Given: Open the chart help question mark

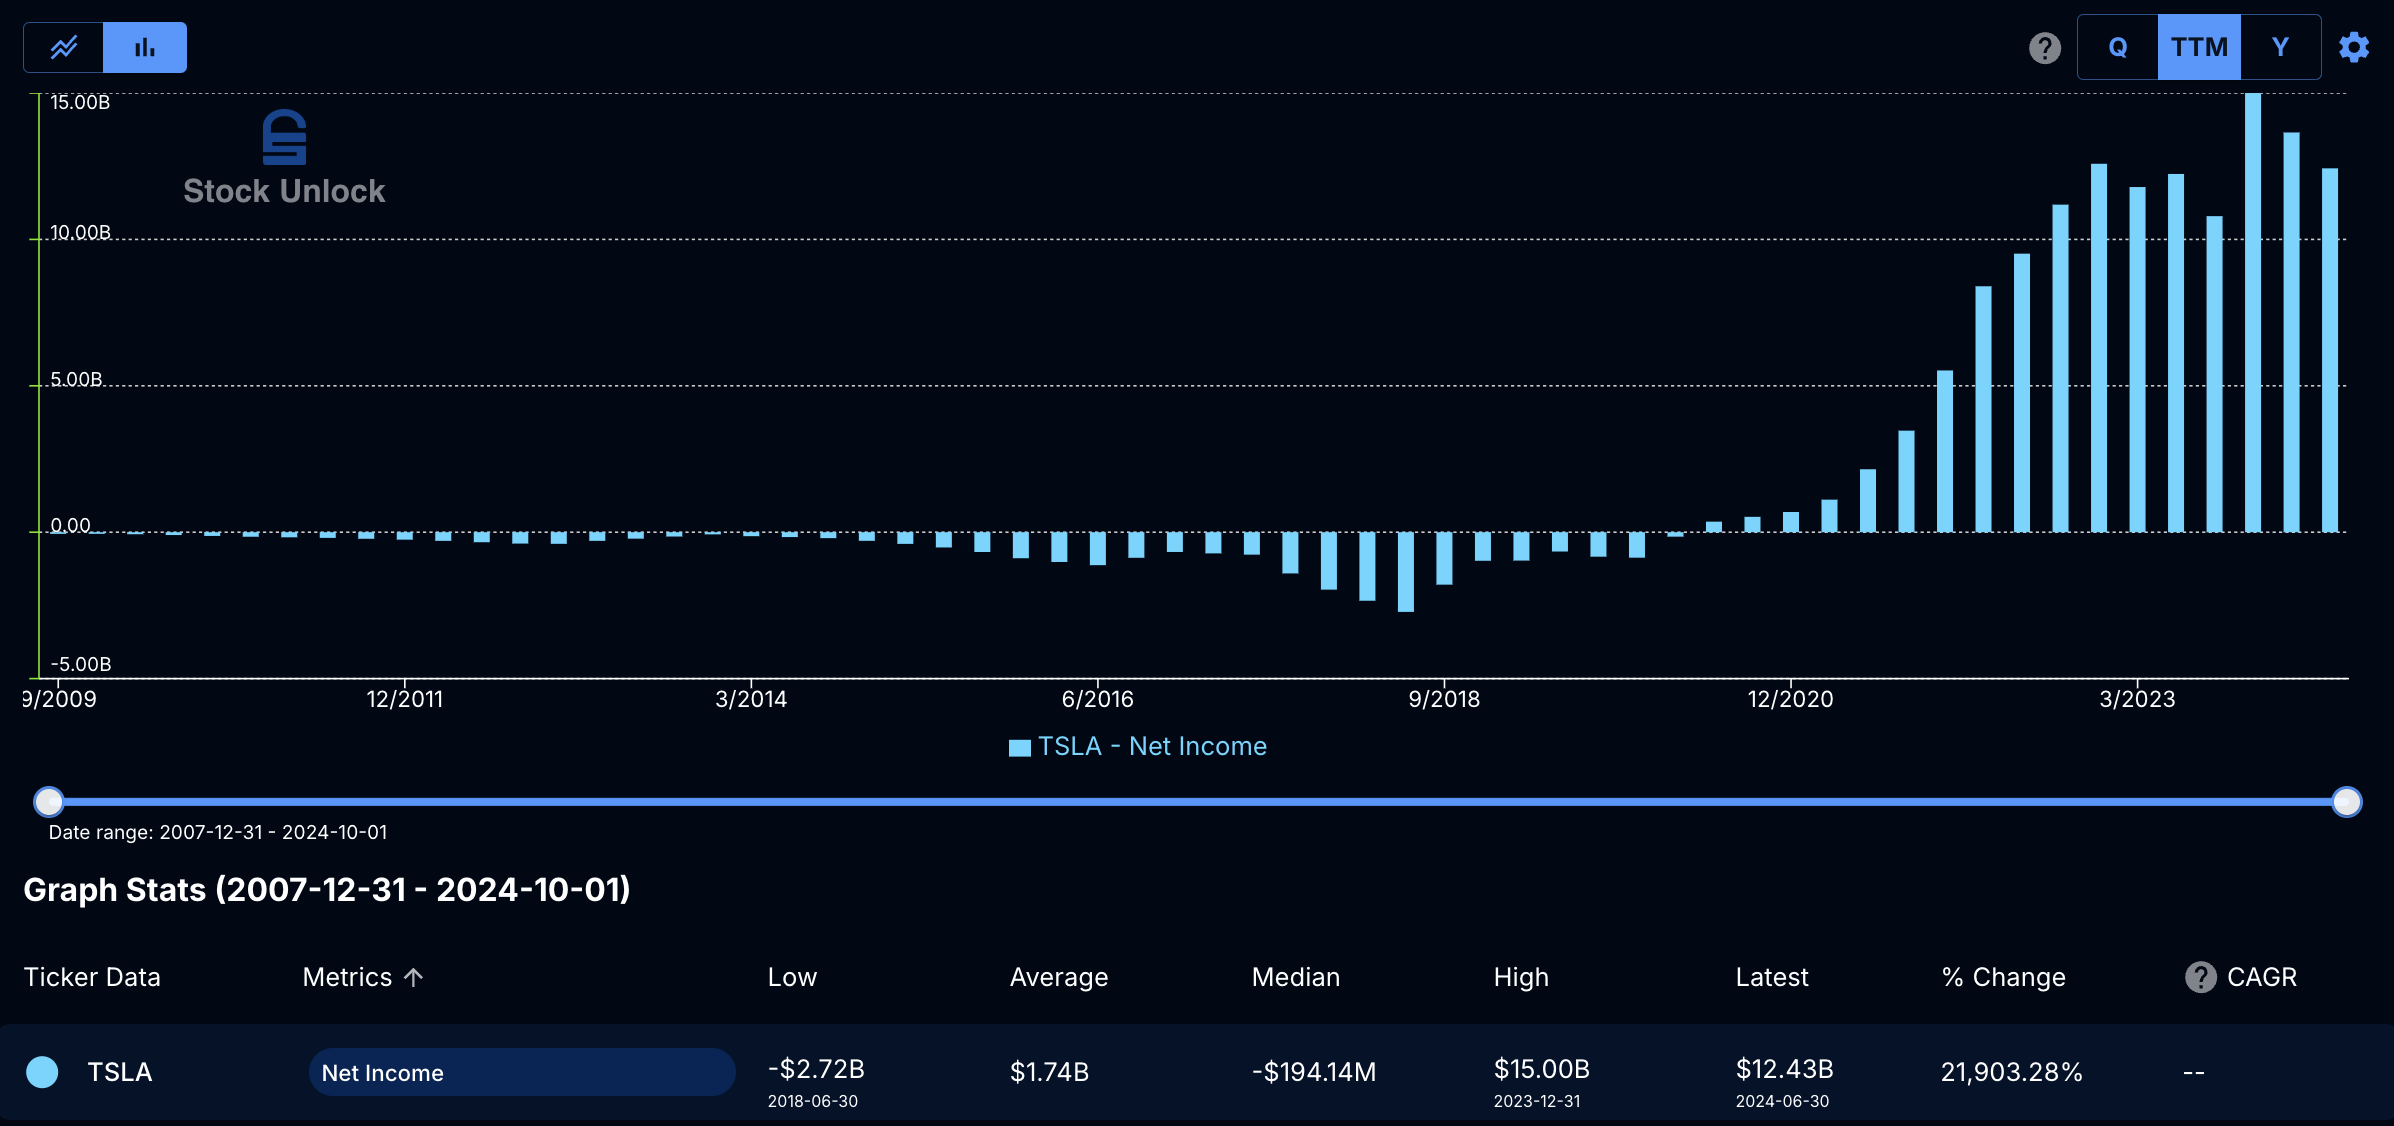Looking at the screenshot, I should click(x=2044, y=48).
